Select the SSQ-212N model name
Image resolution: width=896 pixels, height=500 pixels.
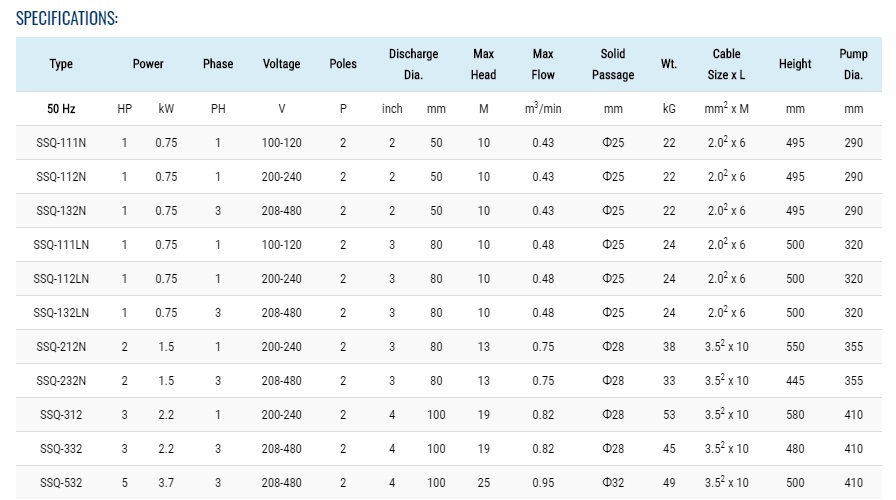point(61,347)
